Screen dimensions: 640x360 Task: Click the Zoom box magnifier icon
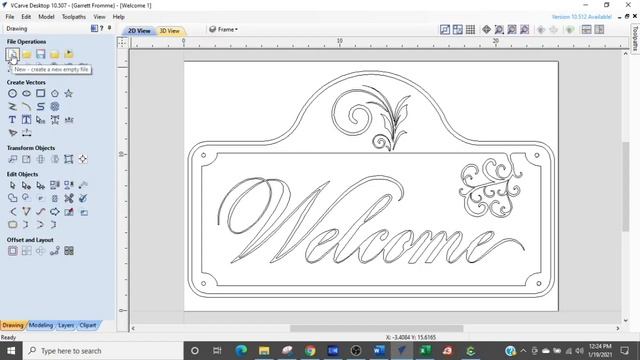(499, 29)
